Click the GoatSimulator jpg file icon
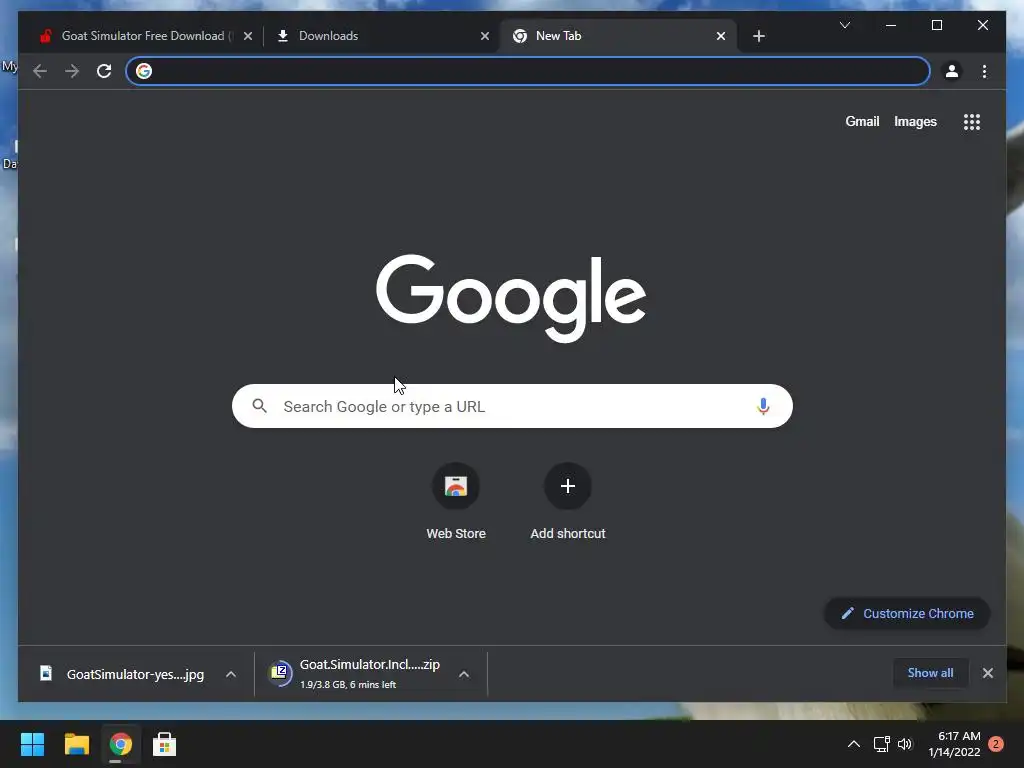1024x768 pixels. point(46,673)
